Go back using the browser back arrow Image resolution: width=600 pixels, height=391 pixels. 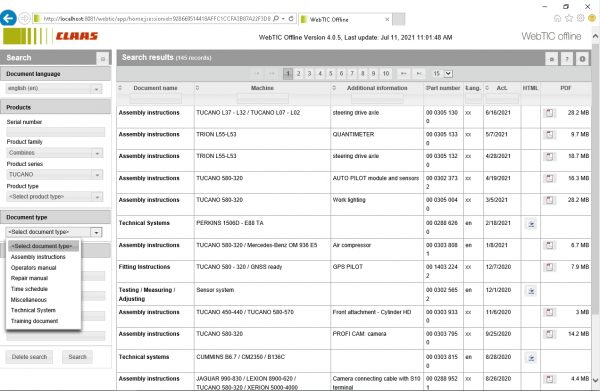tap(8, 18)
